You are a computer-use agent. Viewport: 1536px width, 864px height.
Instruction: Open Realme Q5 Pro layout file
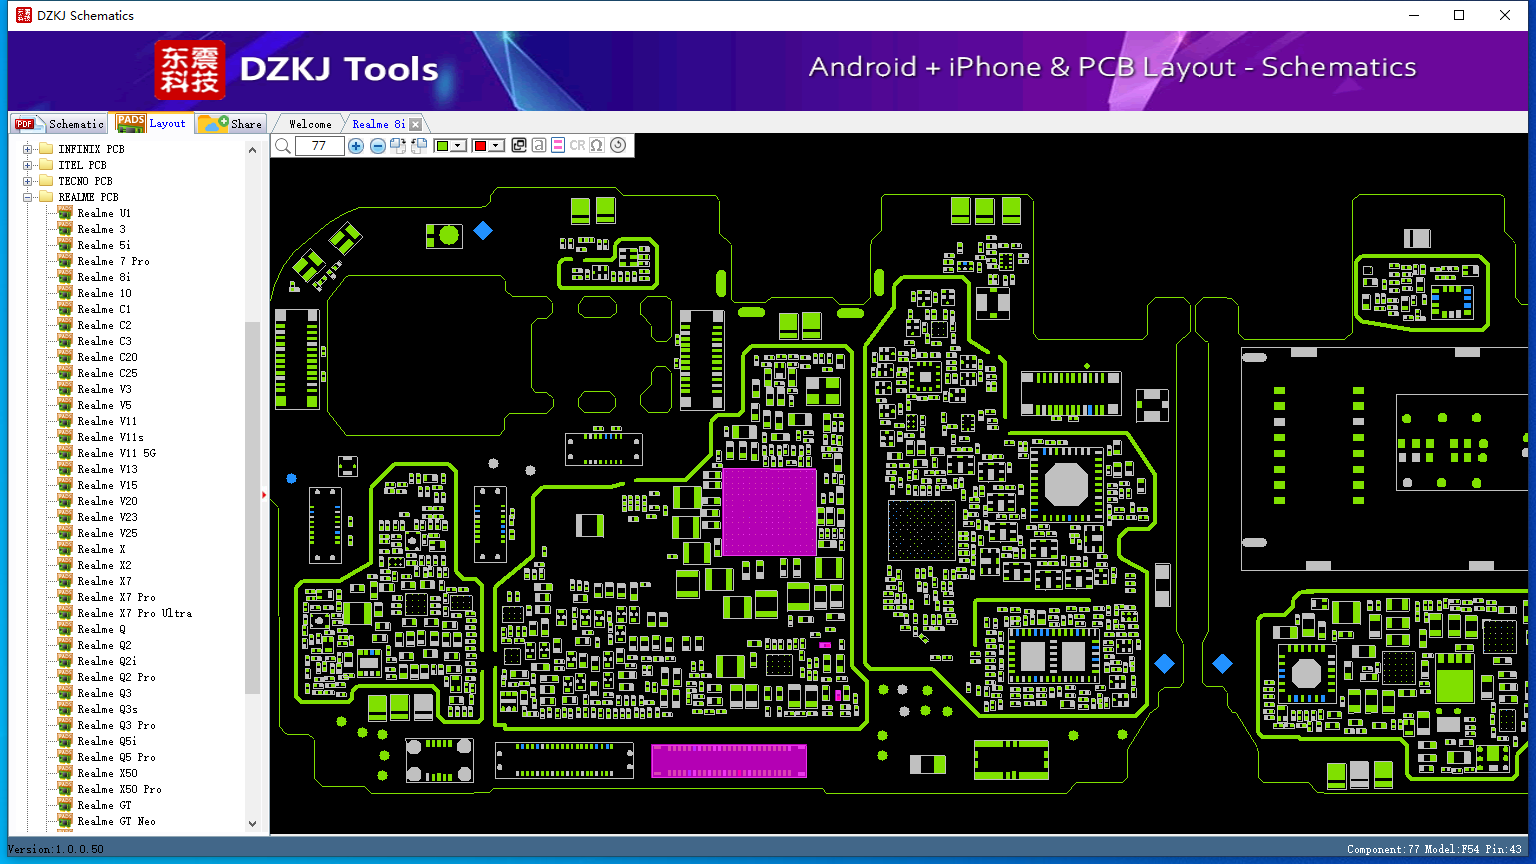[116, 757]
